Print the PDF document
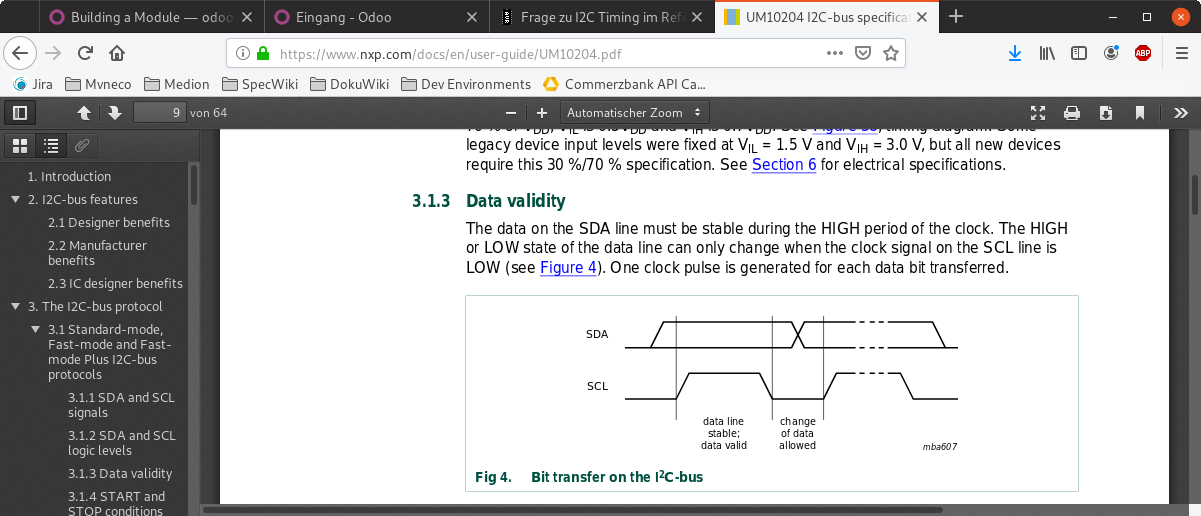1201x516 pixels. (1072, 113)
